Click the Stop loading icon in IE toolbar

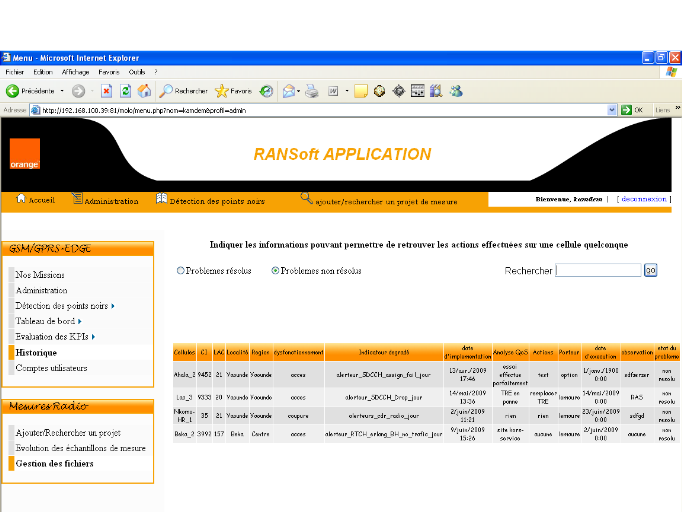tap(106, 91)
